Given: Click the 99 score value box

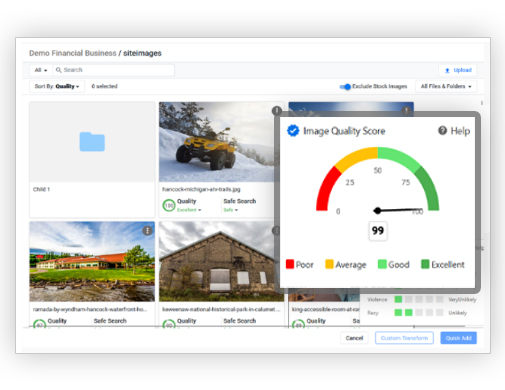Looking at the screenshot, I should [378, 231].
